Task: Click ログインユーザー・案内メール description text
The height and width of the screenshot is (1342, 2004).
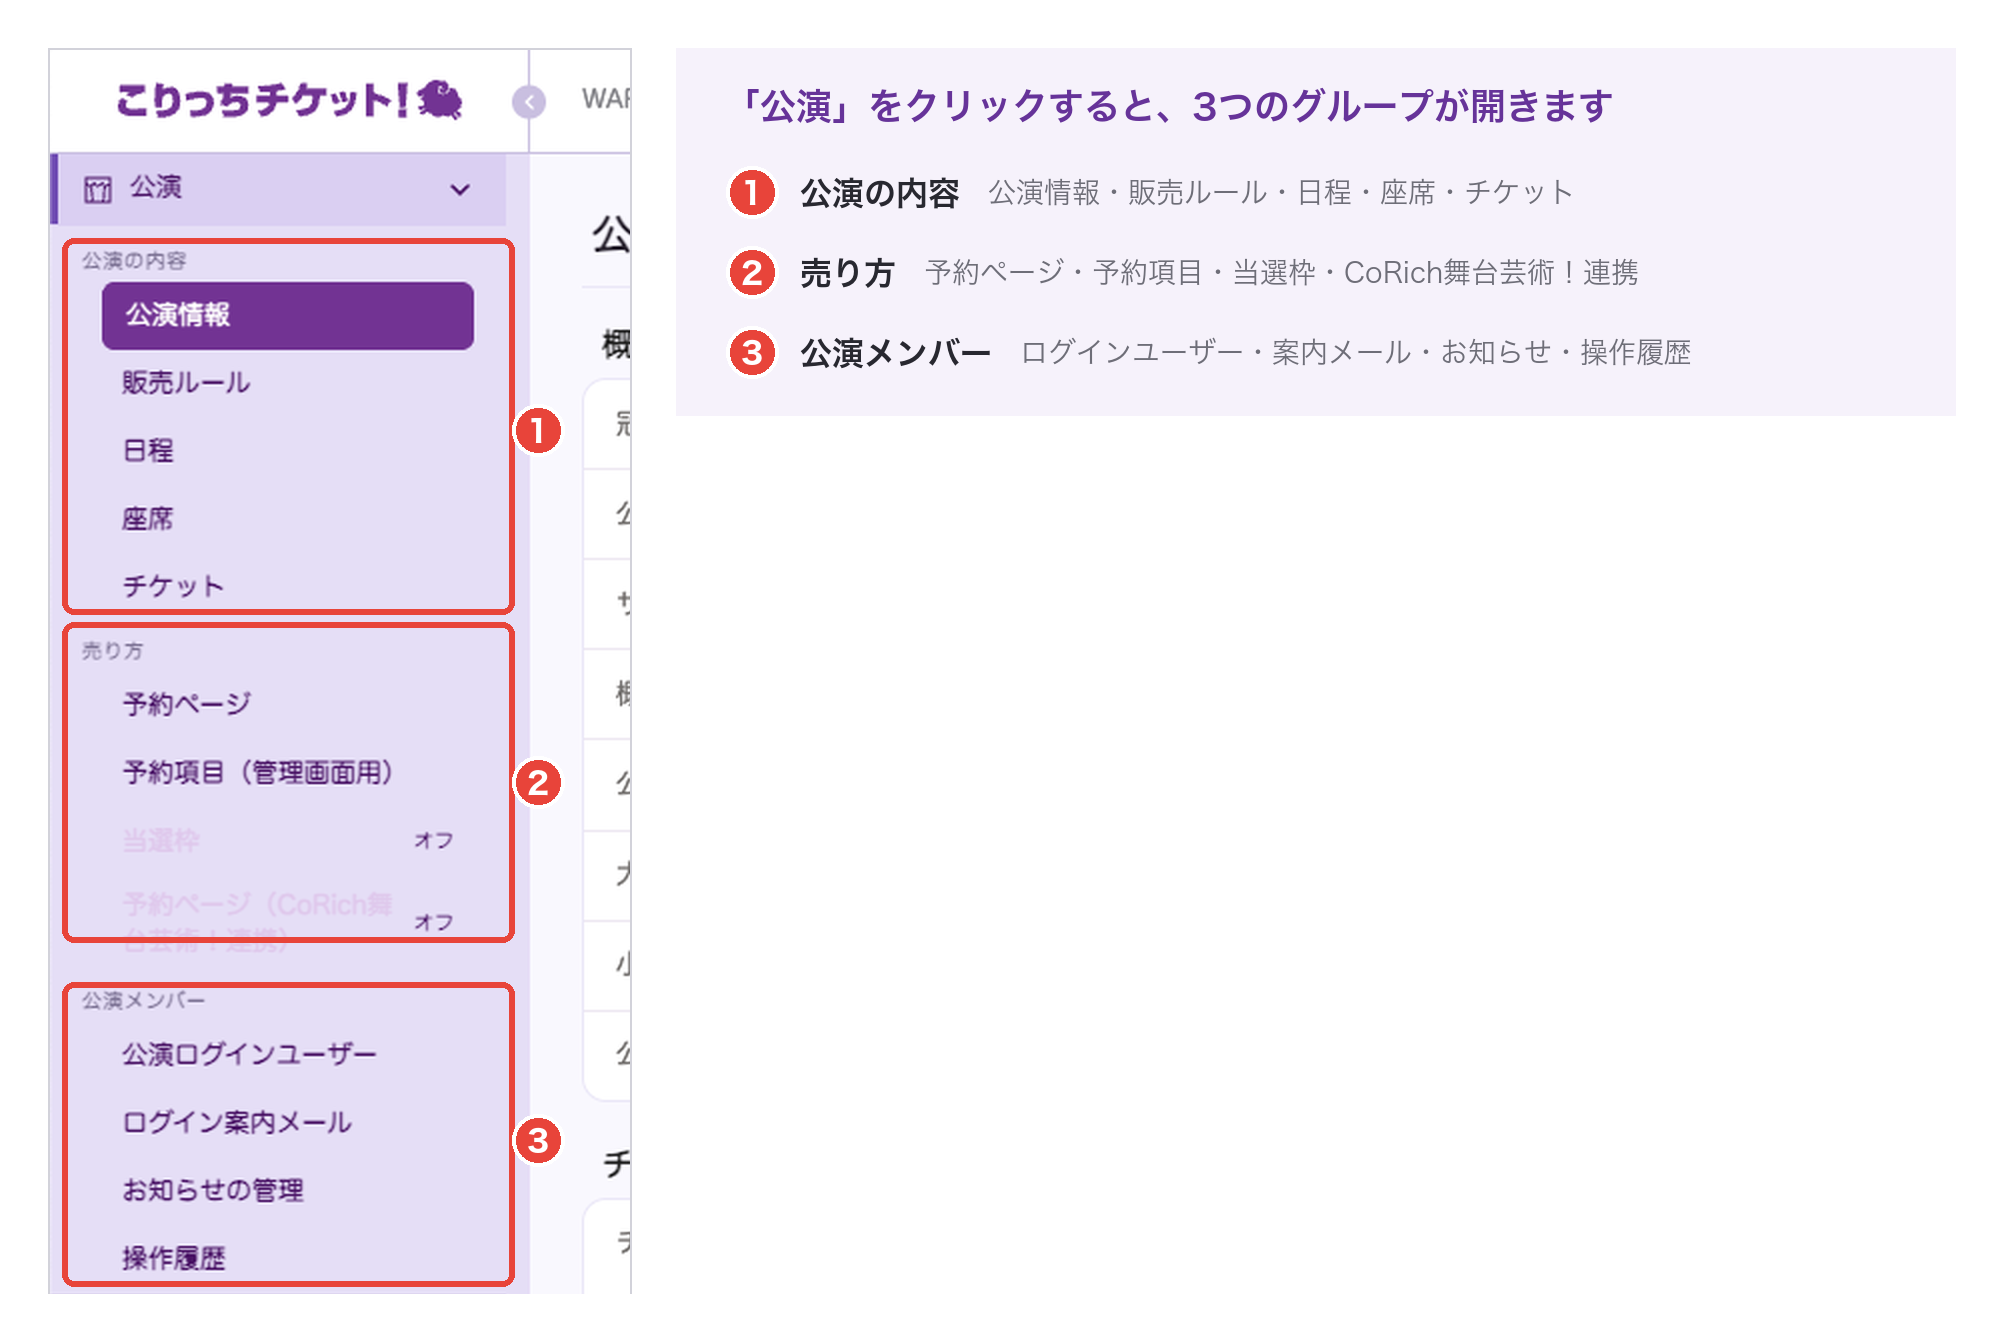Action: tap(1356, 352)
